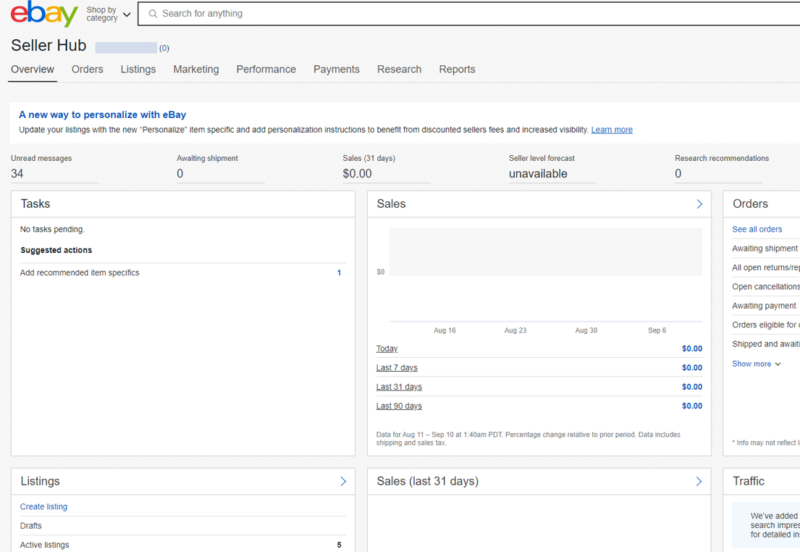Click the search magnifier icon
The image size is (800, 552).
point(151,14)
